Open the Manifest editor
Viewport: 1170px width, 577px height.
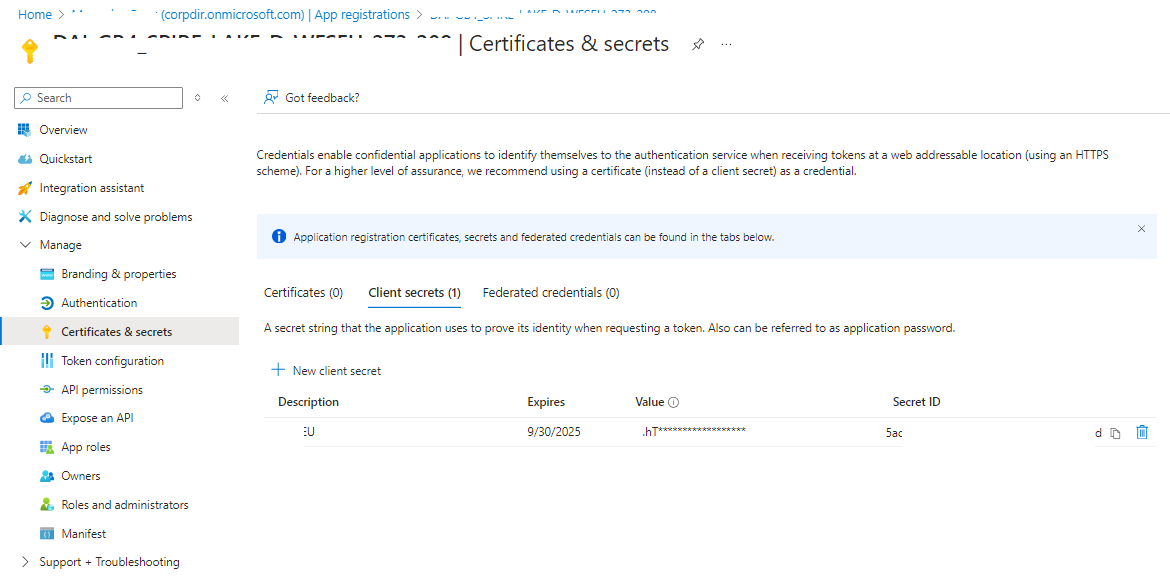tap(84, 533)
